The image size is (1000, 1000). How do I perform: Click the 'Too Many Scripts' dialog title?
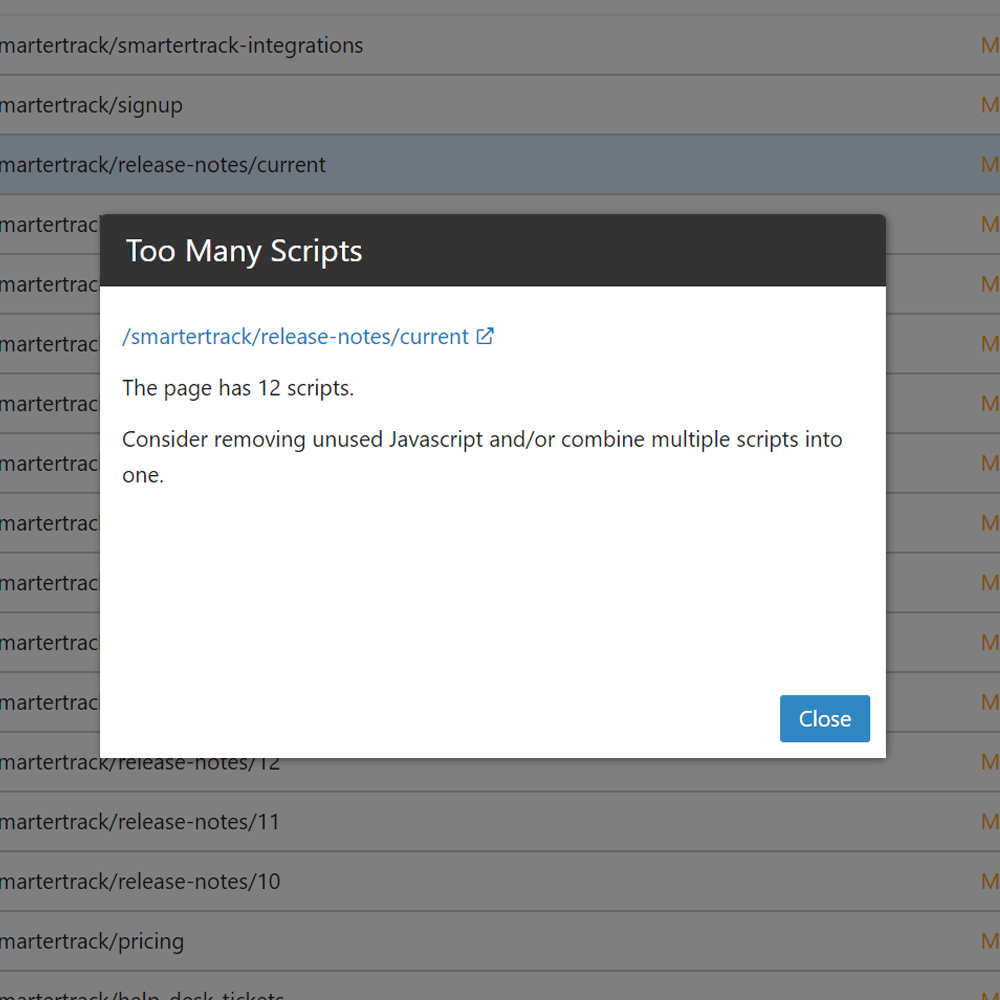pyautogui.click(x=244, y=251)
